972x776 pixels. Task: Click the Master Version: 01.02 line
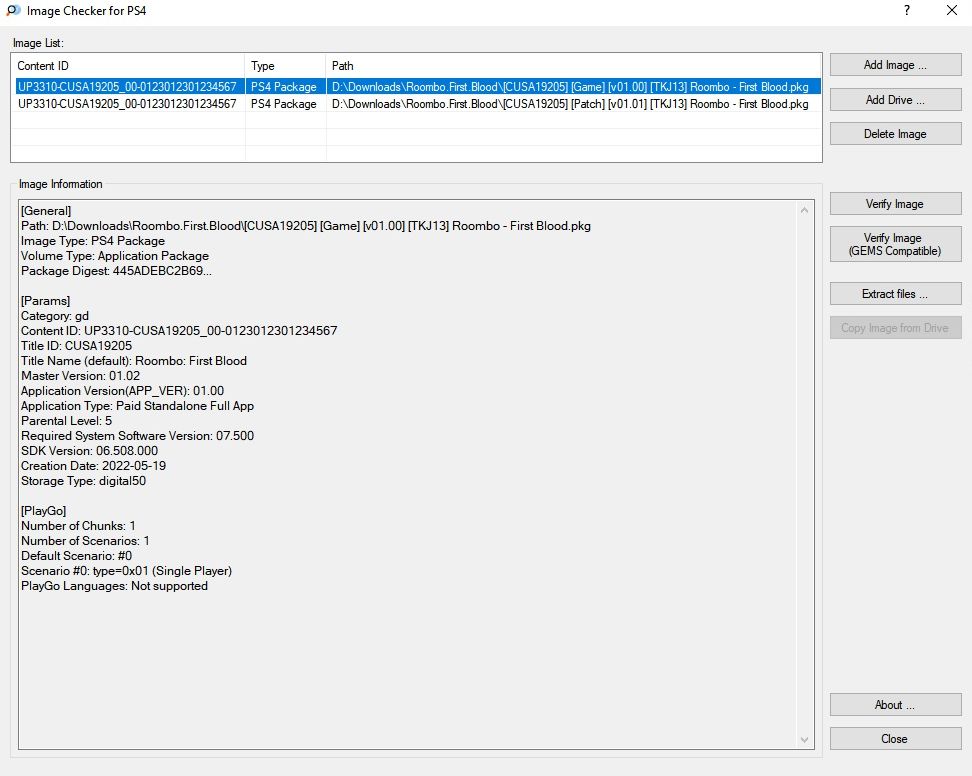tap(81, 376)
